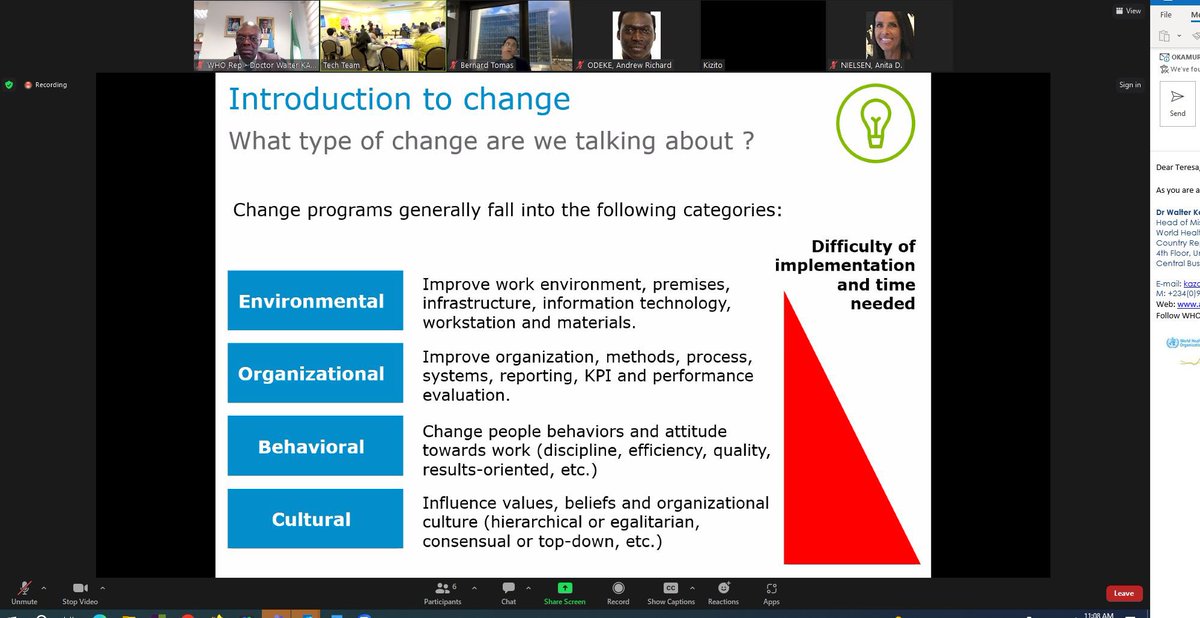The height and width of the screenshot is (618, 1200).
Task: Select the Tech Team video thumbnail
Action: (381, 36)
